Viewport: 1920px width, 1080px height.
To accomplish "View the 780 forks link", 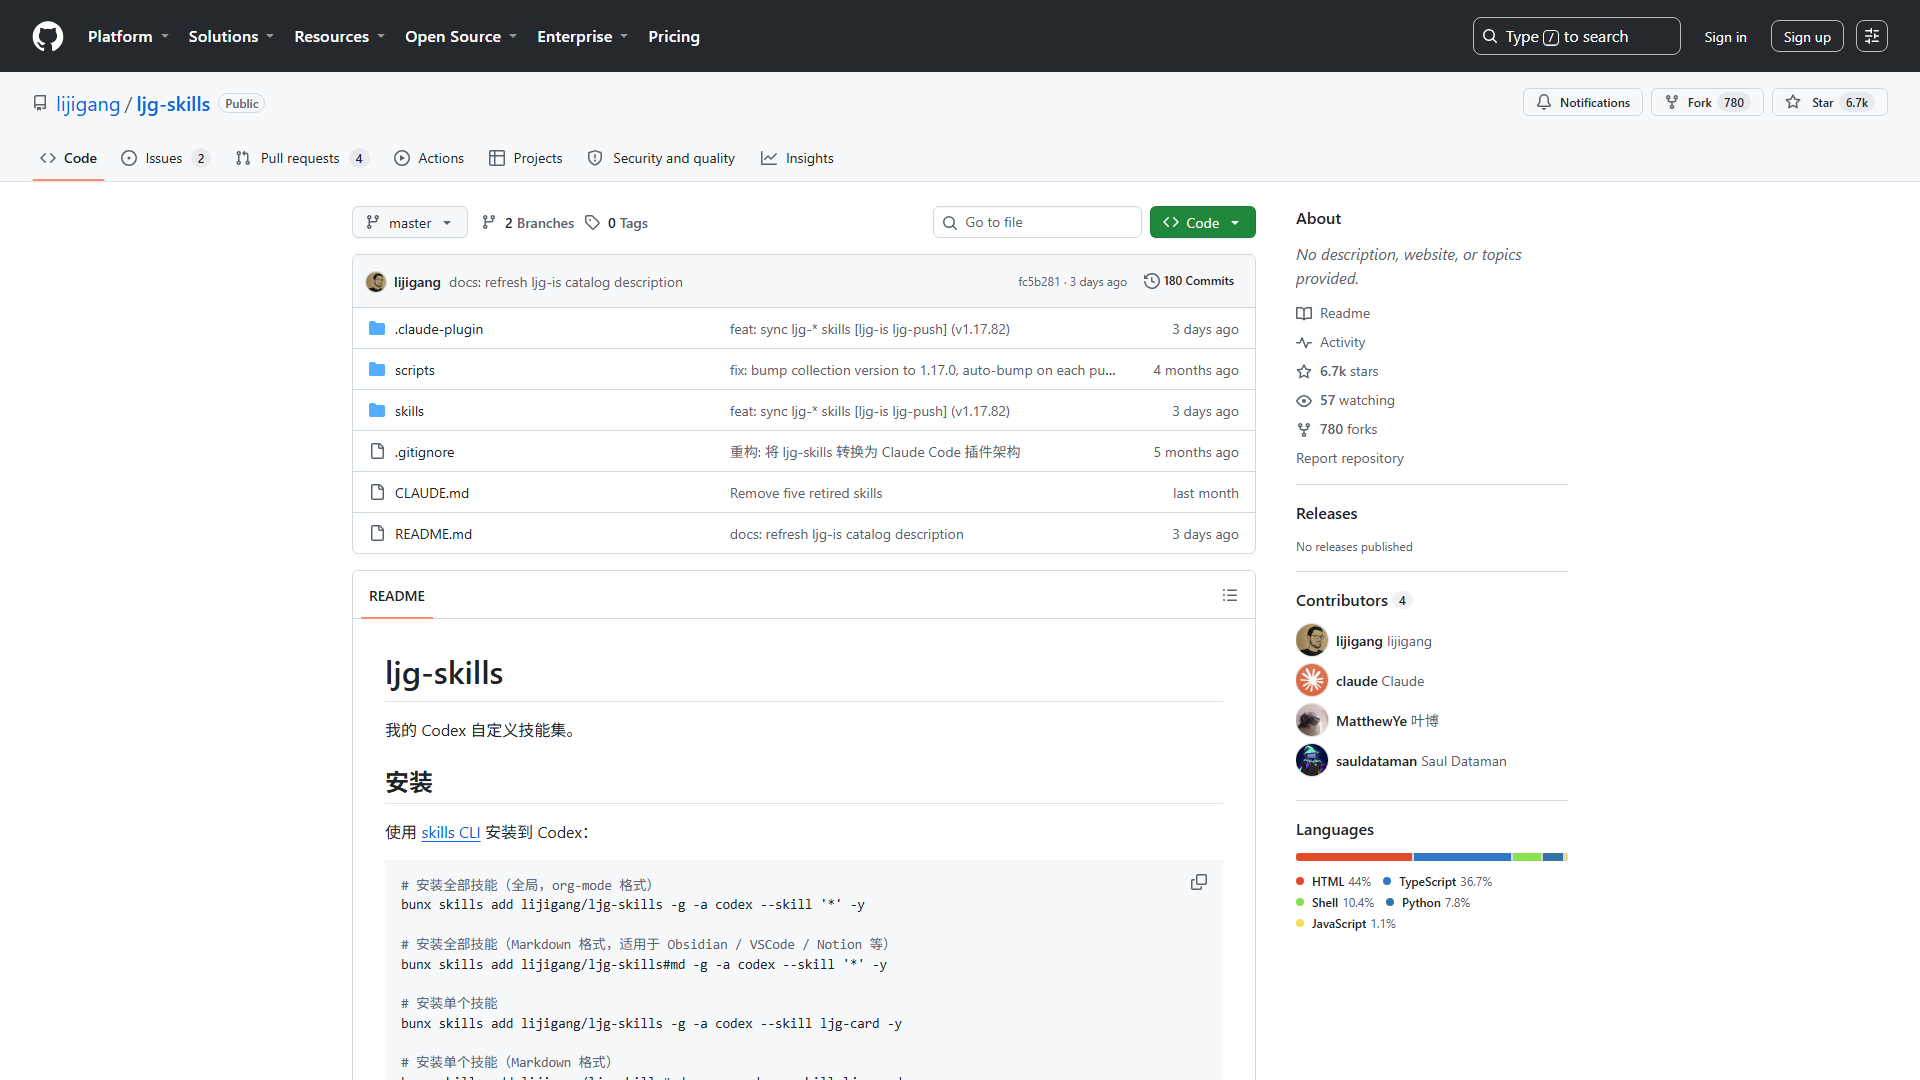I will point(1336,429).
